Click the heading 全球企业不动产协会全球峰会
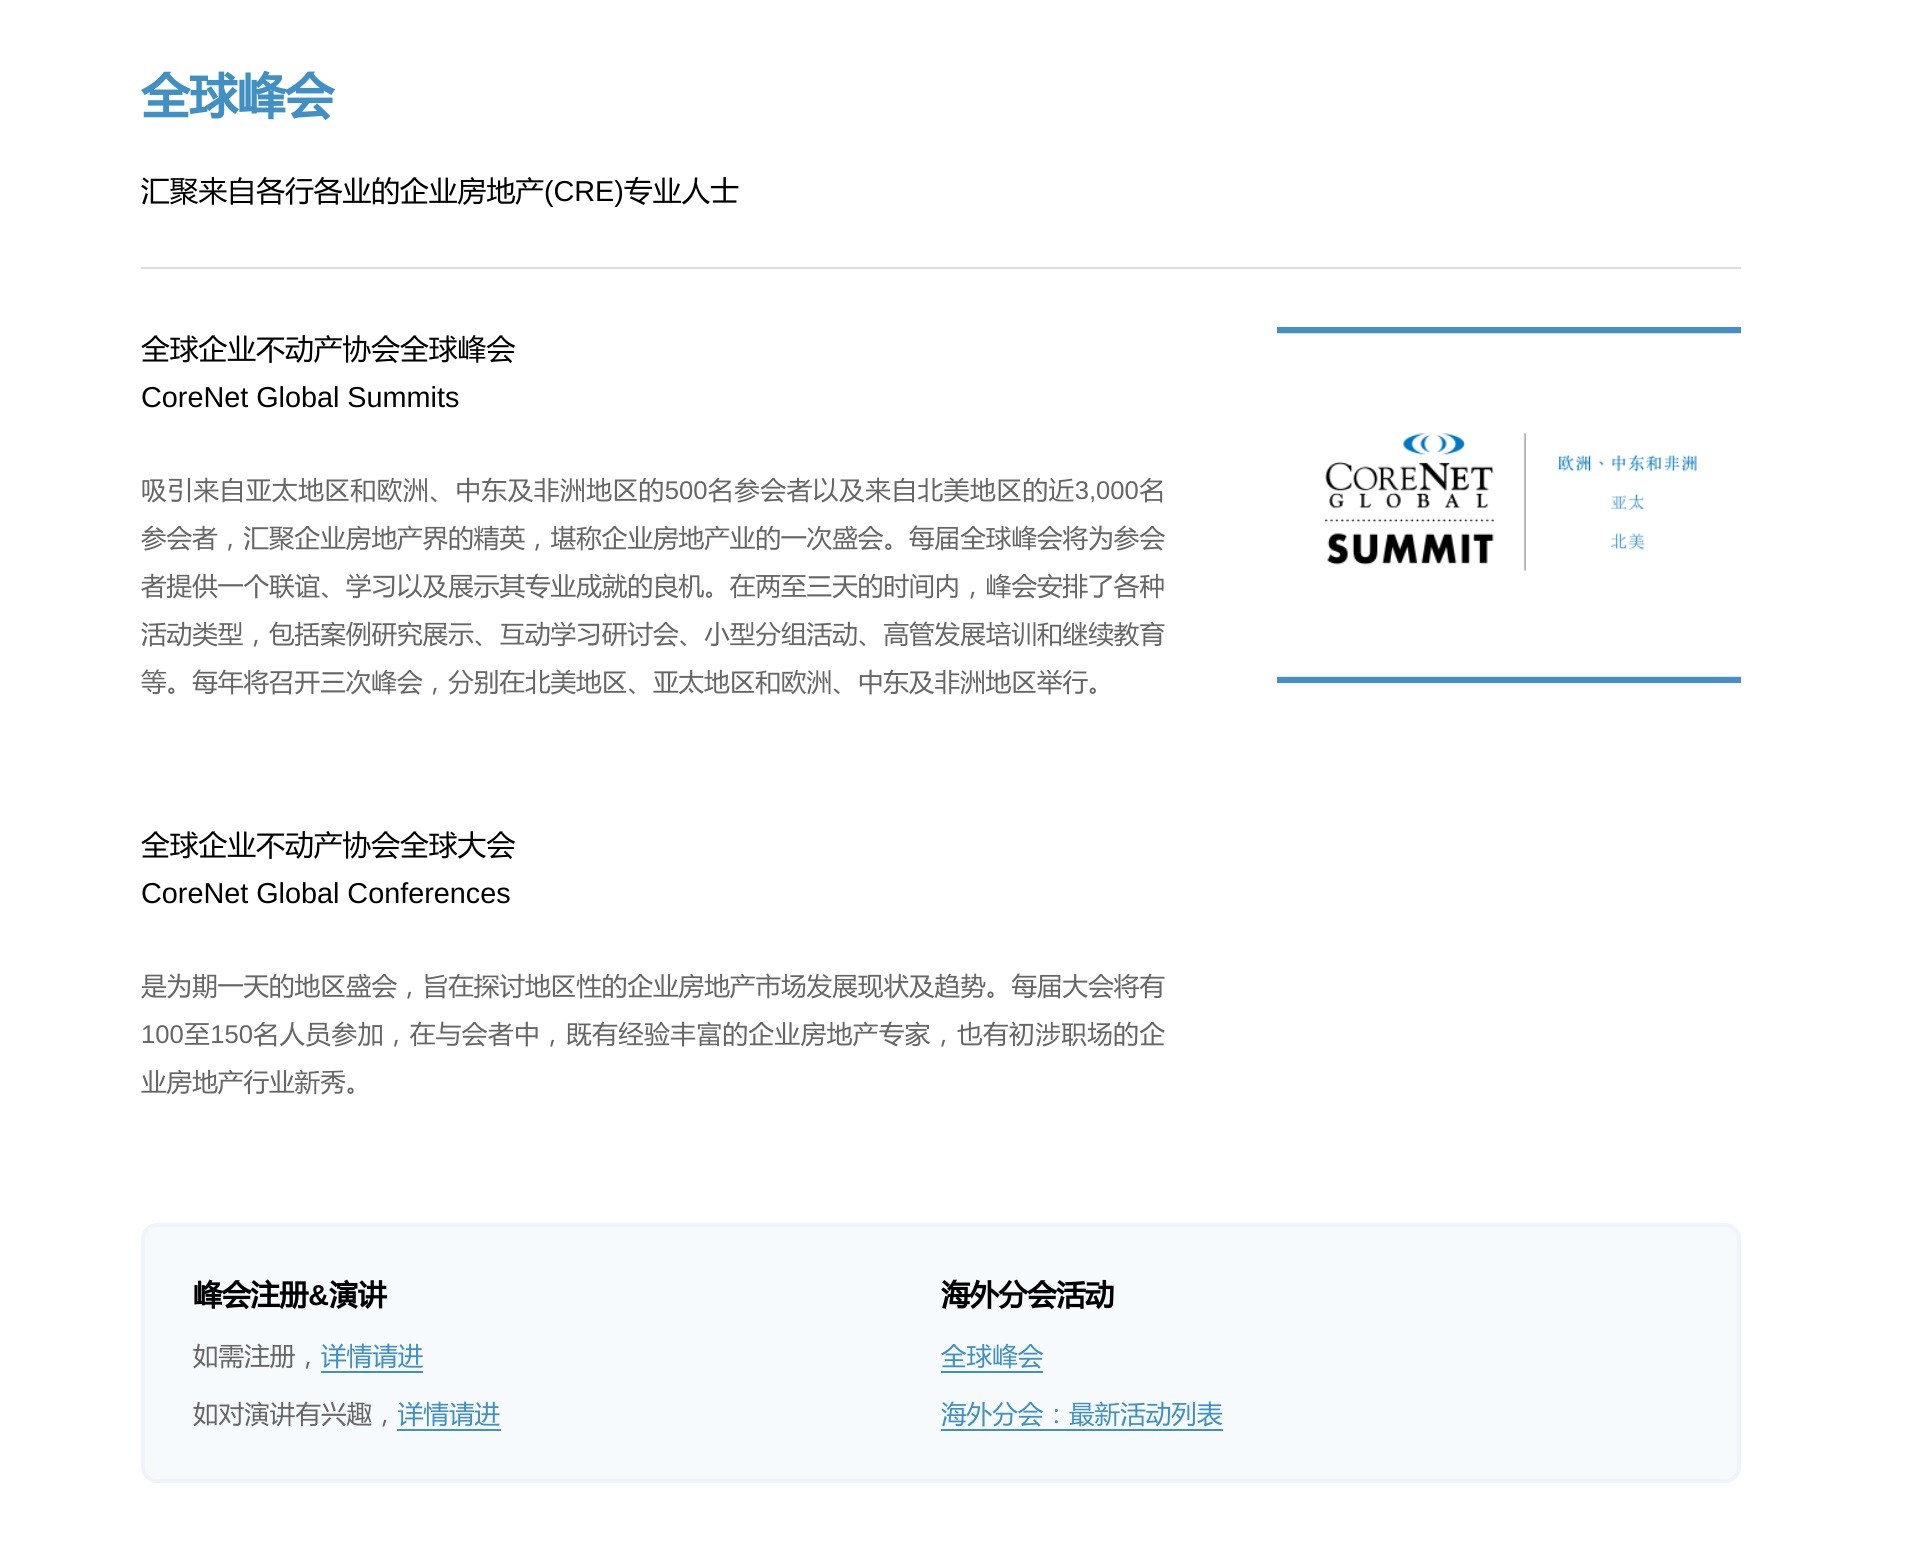1914x1550 pixels. click(328, 349)
